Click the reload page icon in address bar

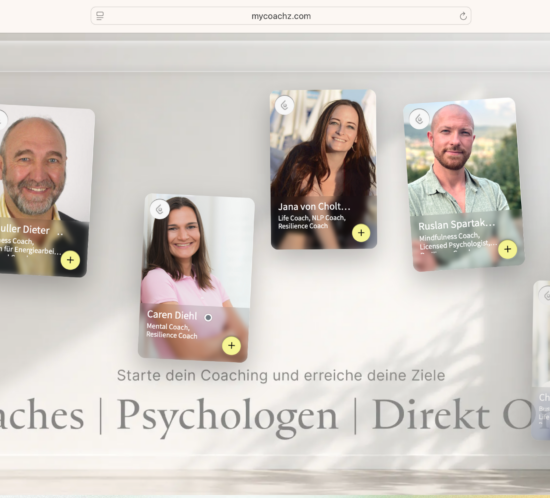point(463,16)
